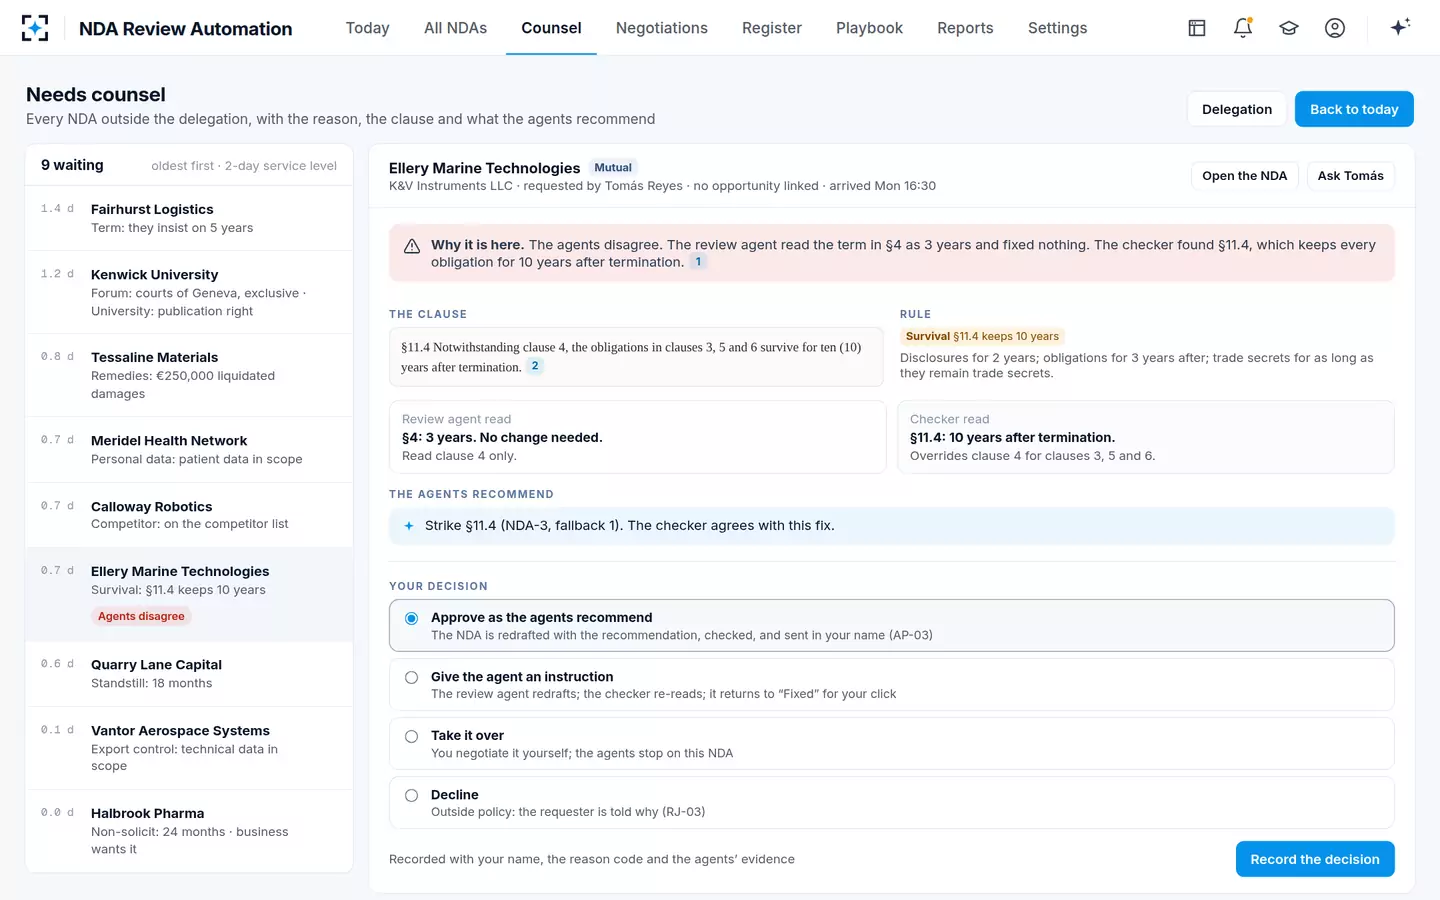Click the NDA Review Automation title
1440x900 pixels.
pyautogui.click(x=186, y=29)
